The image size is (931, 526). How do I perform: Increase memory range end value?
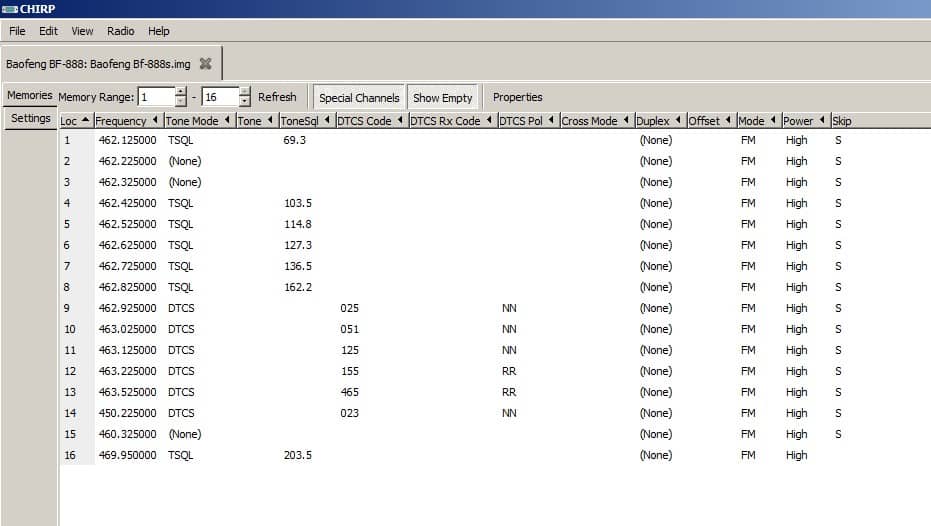[x=244, y=92]
